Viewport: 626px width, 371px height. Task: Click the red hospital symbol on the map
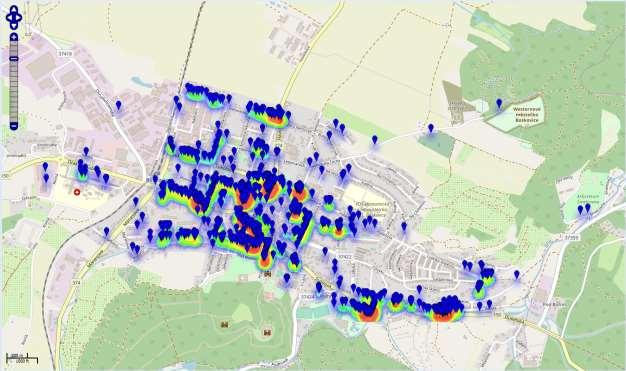click(77, 192)
